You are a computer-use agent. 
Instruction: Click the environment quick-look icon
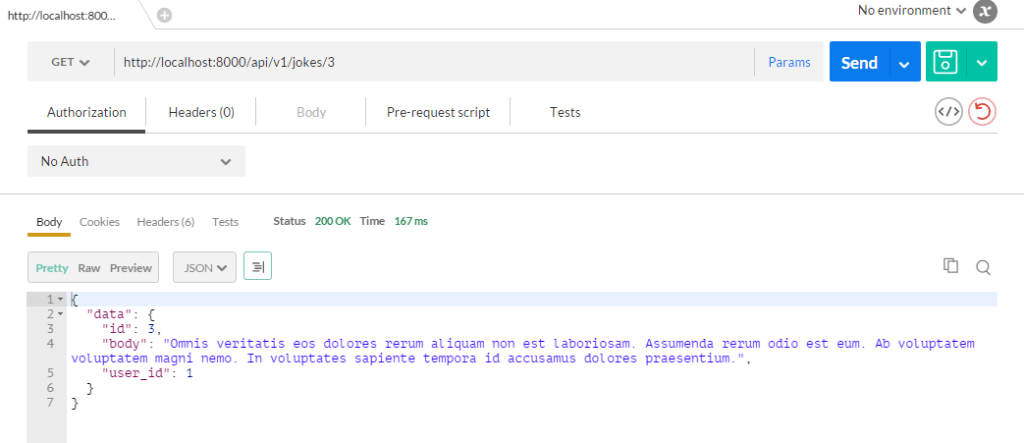pos(986,11)
